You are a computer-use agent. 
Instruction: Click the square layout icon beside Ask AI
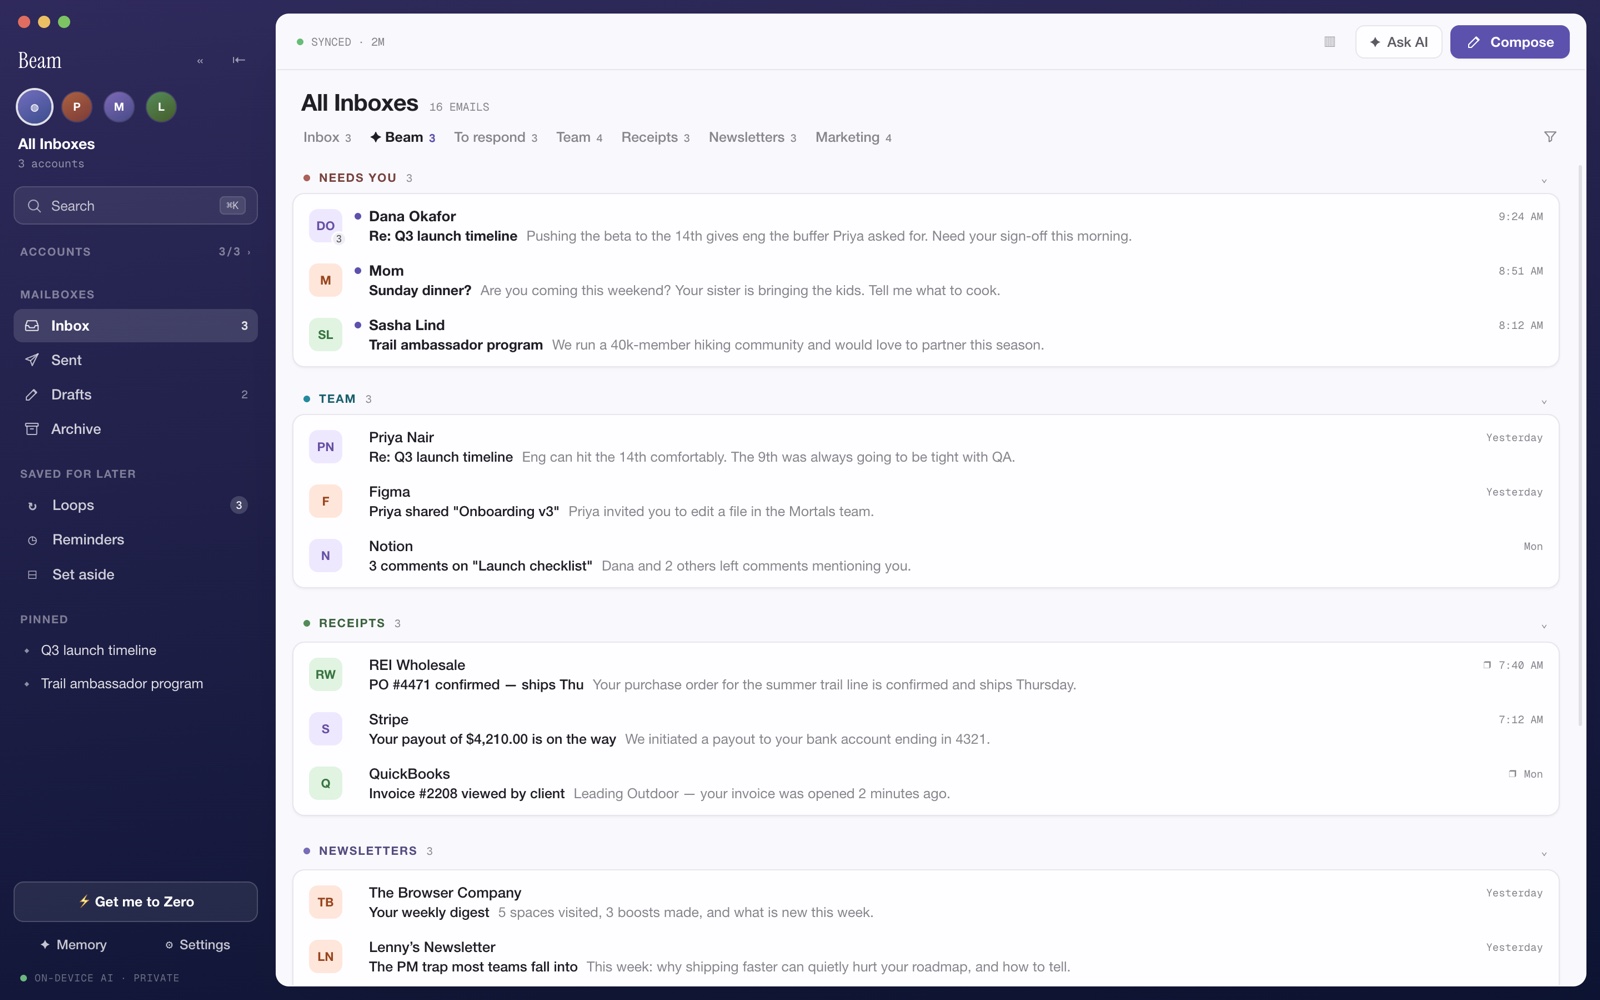tap(1329, 42)
